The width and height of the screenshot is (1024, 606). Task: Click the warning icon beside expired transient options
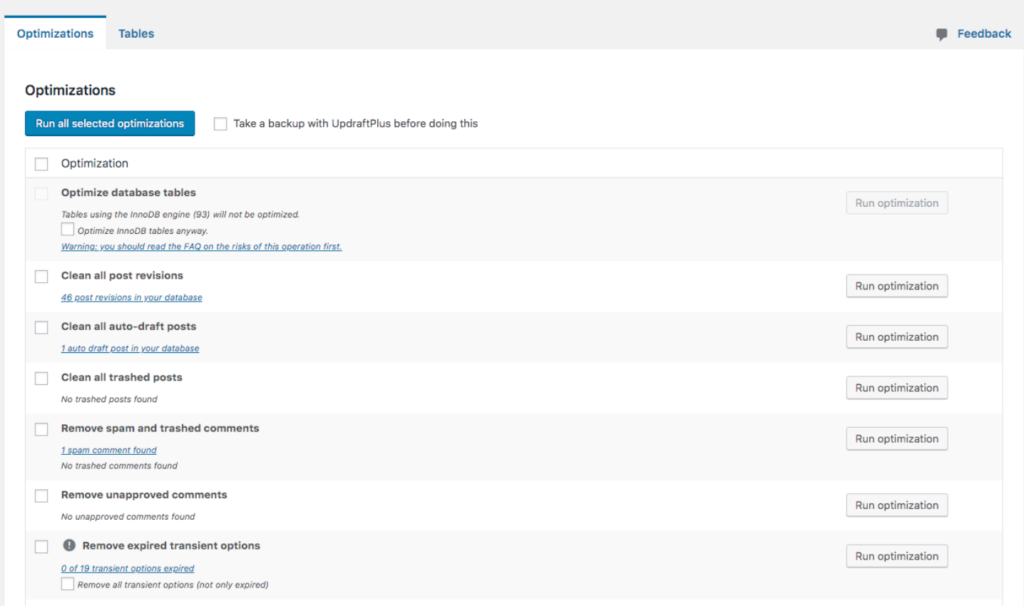click(69, 546)
